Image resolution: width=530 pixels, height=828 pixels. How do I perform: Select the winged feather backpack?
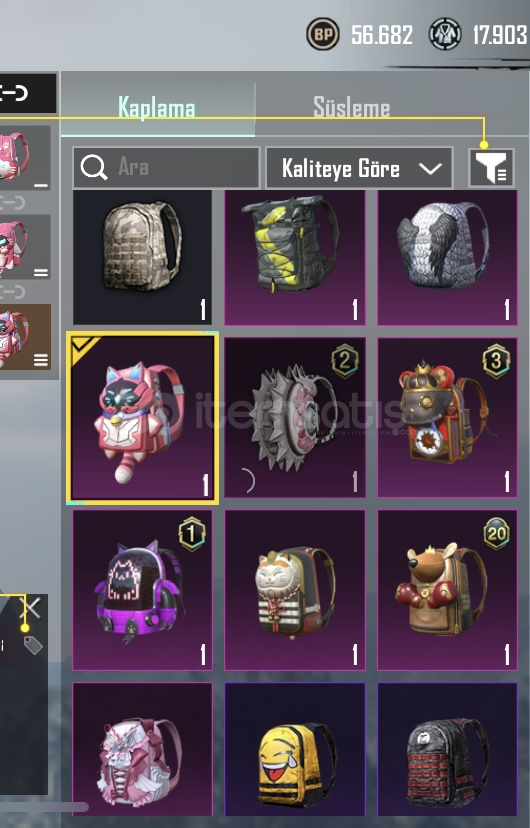pyautogui.click(x=447, y=258)
